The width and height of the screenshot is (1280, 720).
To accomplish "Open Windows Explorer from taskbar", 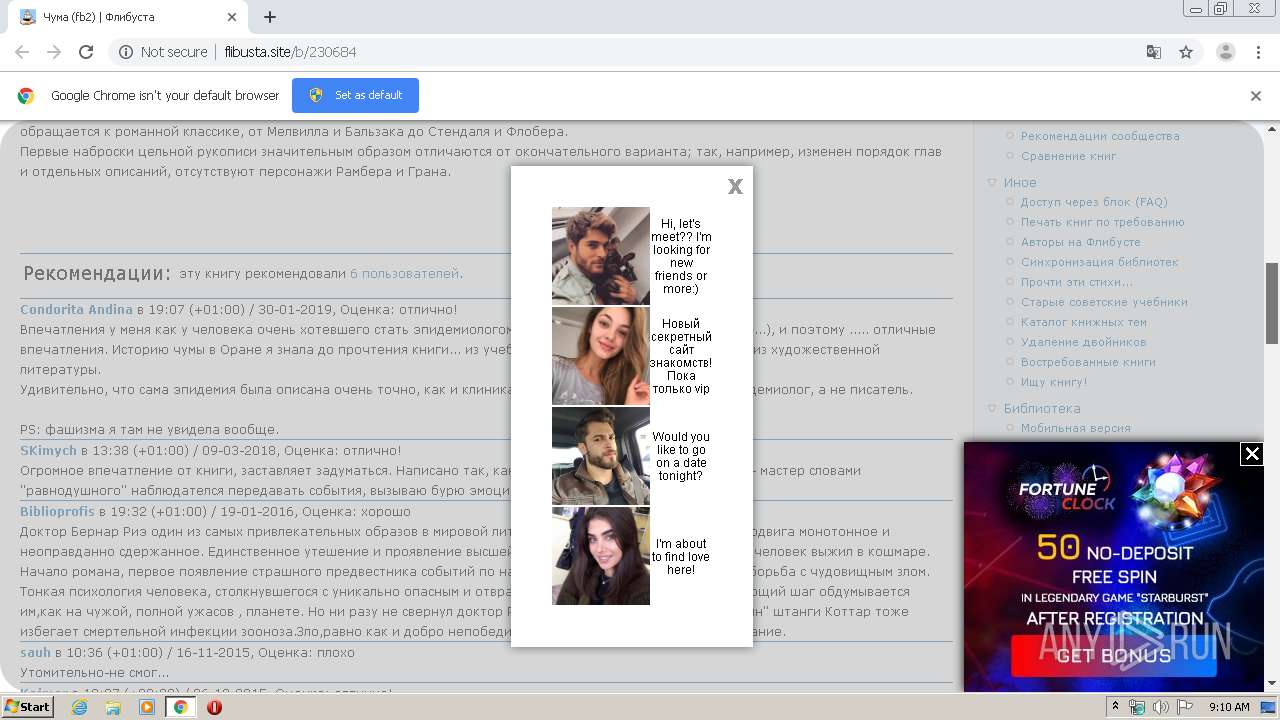I will pos(113,707).
